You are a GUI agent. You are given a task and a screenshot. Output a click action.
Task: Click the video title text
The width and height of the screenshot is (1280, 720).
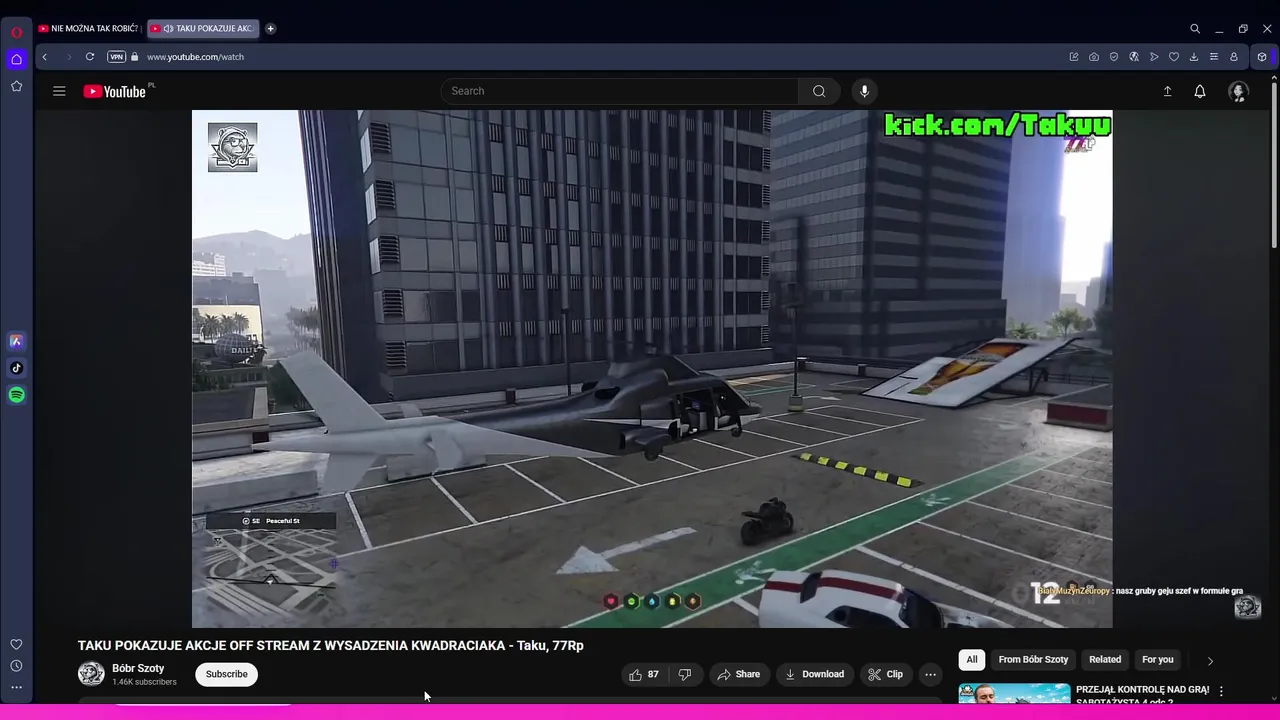click(331, 645)
